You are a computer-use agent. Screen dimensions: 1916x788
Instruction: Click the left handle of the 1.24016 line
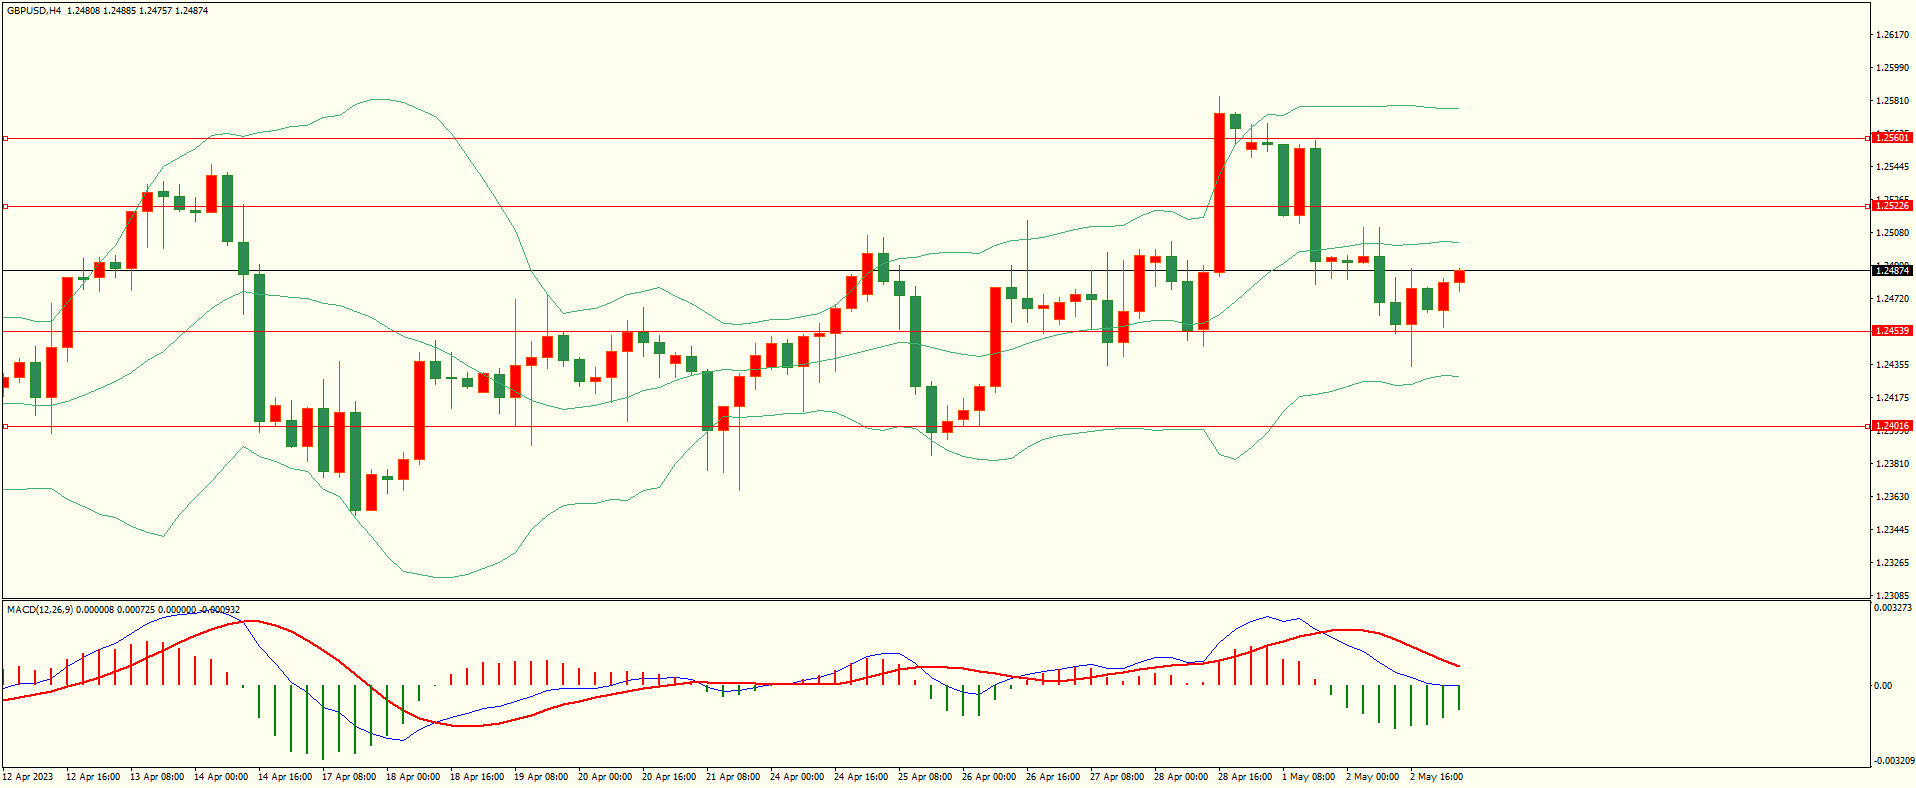pos(5,426)
